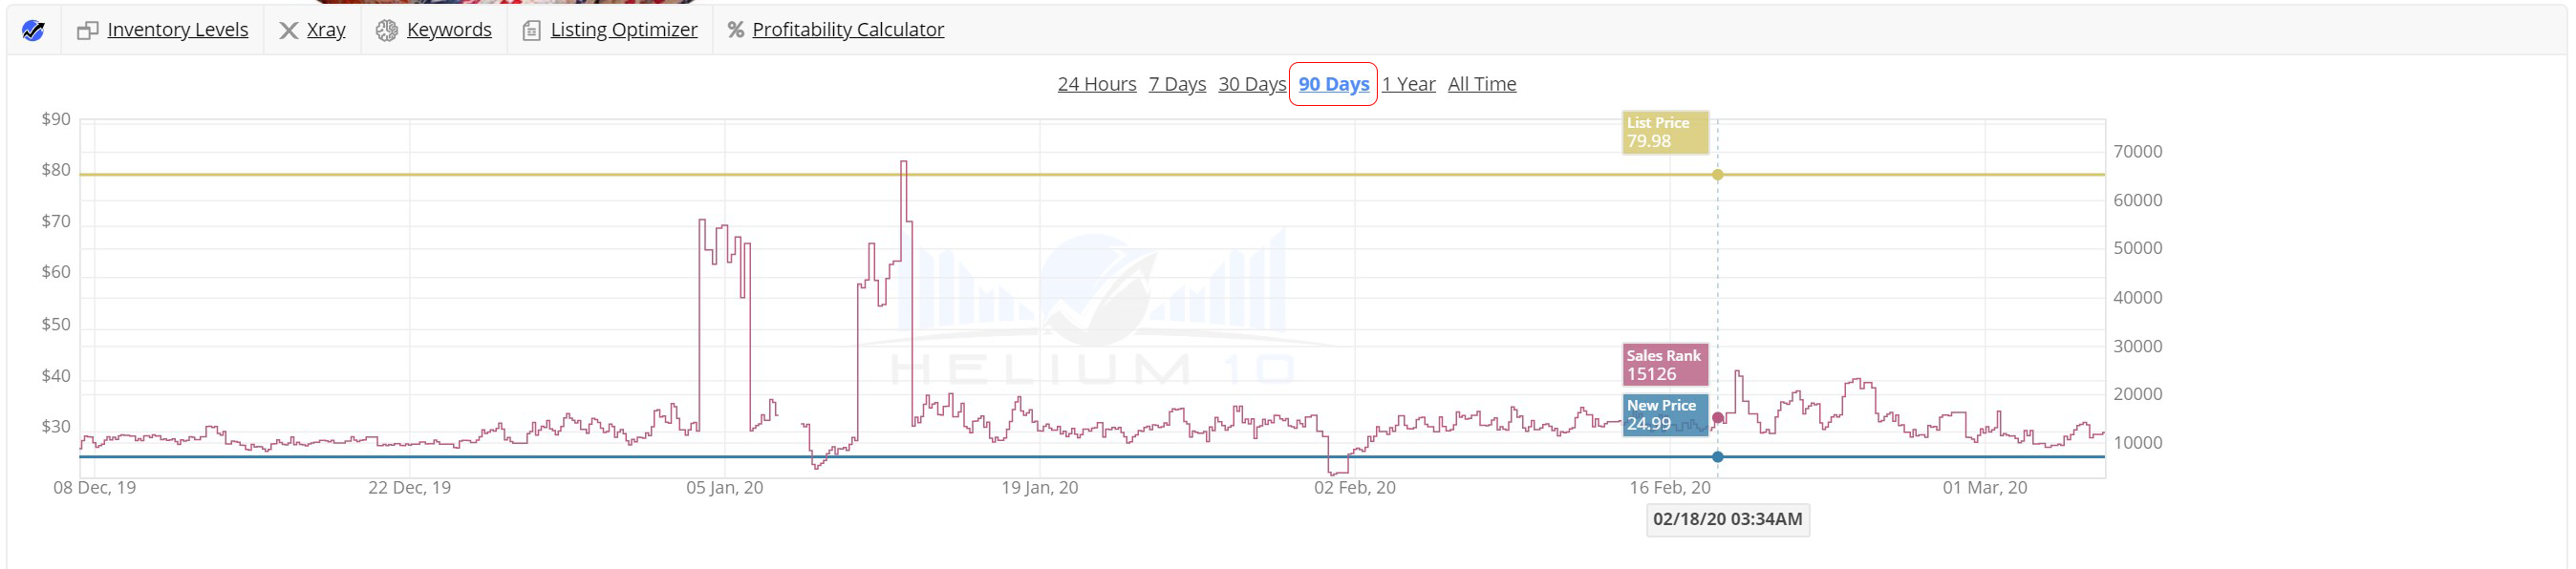Click the $90 price axis label
The width and height of the screenshot is (2576, 569).
click(56, 119)
